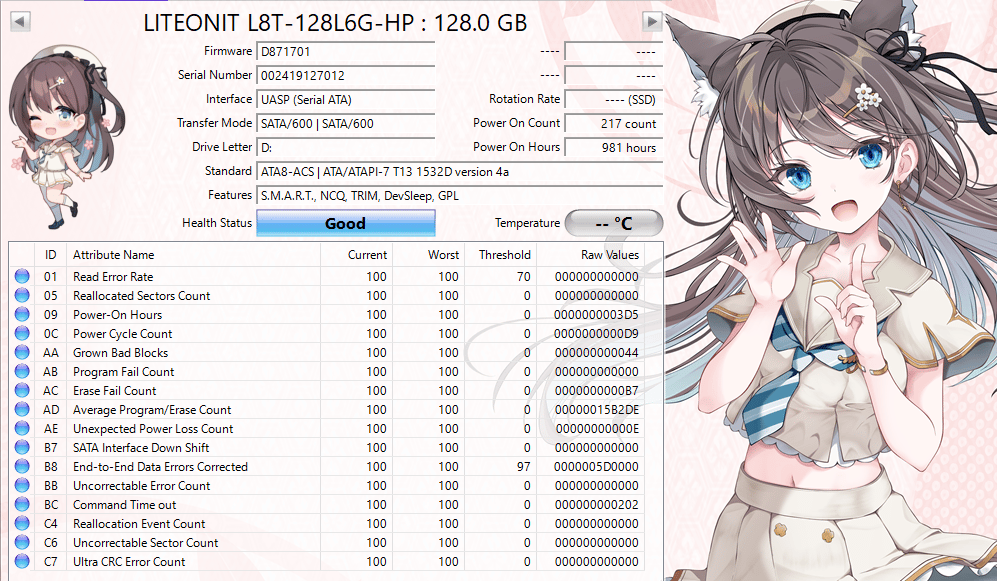Select status orb for Power-On Hours row

tap(22, 314)
